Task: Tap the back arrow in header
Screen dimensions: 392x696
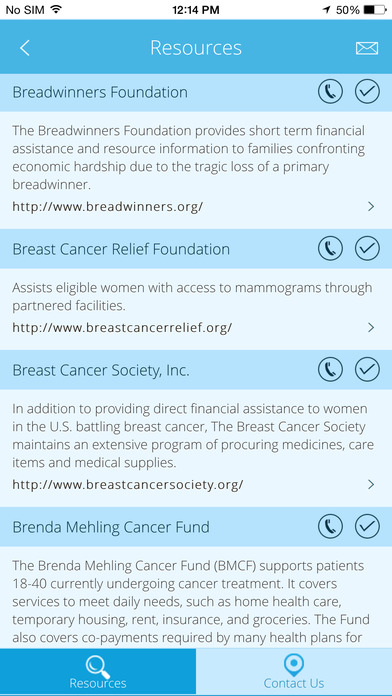Action: pyautogui.click(x=25, y=48)
